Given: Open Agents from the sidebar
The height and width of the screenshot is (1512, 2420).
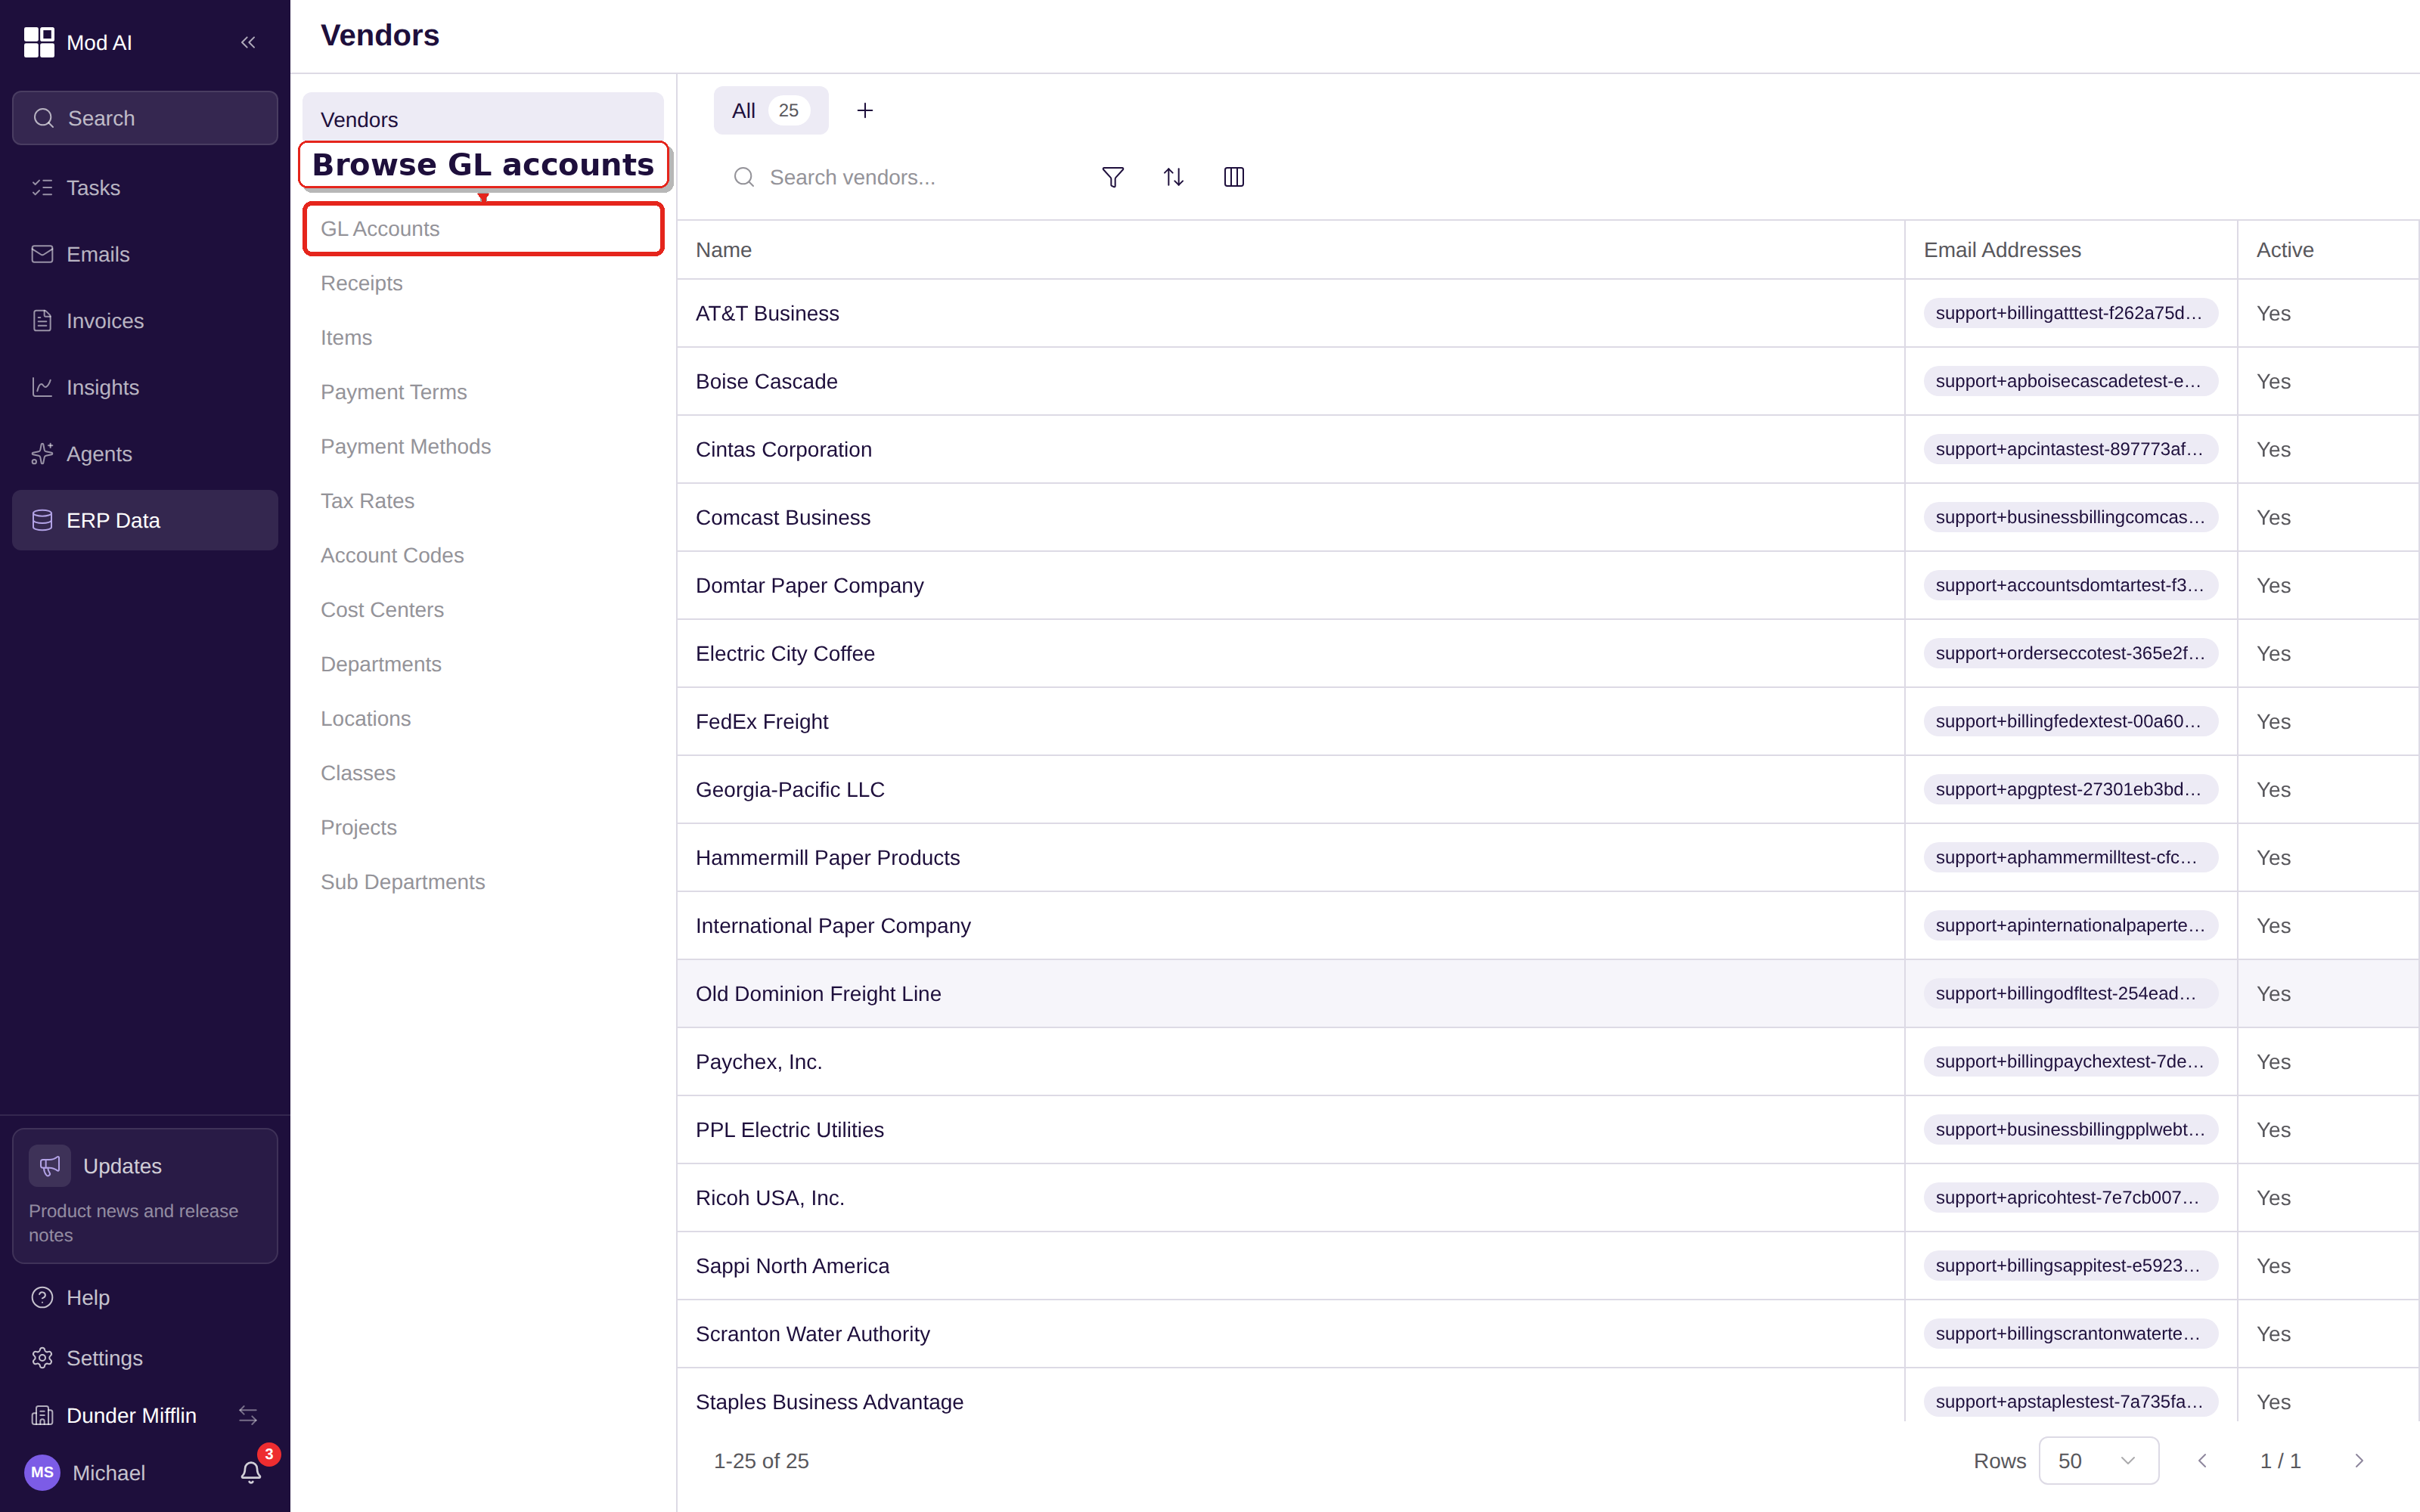Looking at the screenshot, I should [145, 454].
